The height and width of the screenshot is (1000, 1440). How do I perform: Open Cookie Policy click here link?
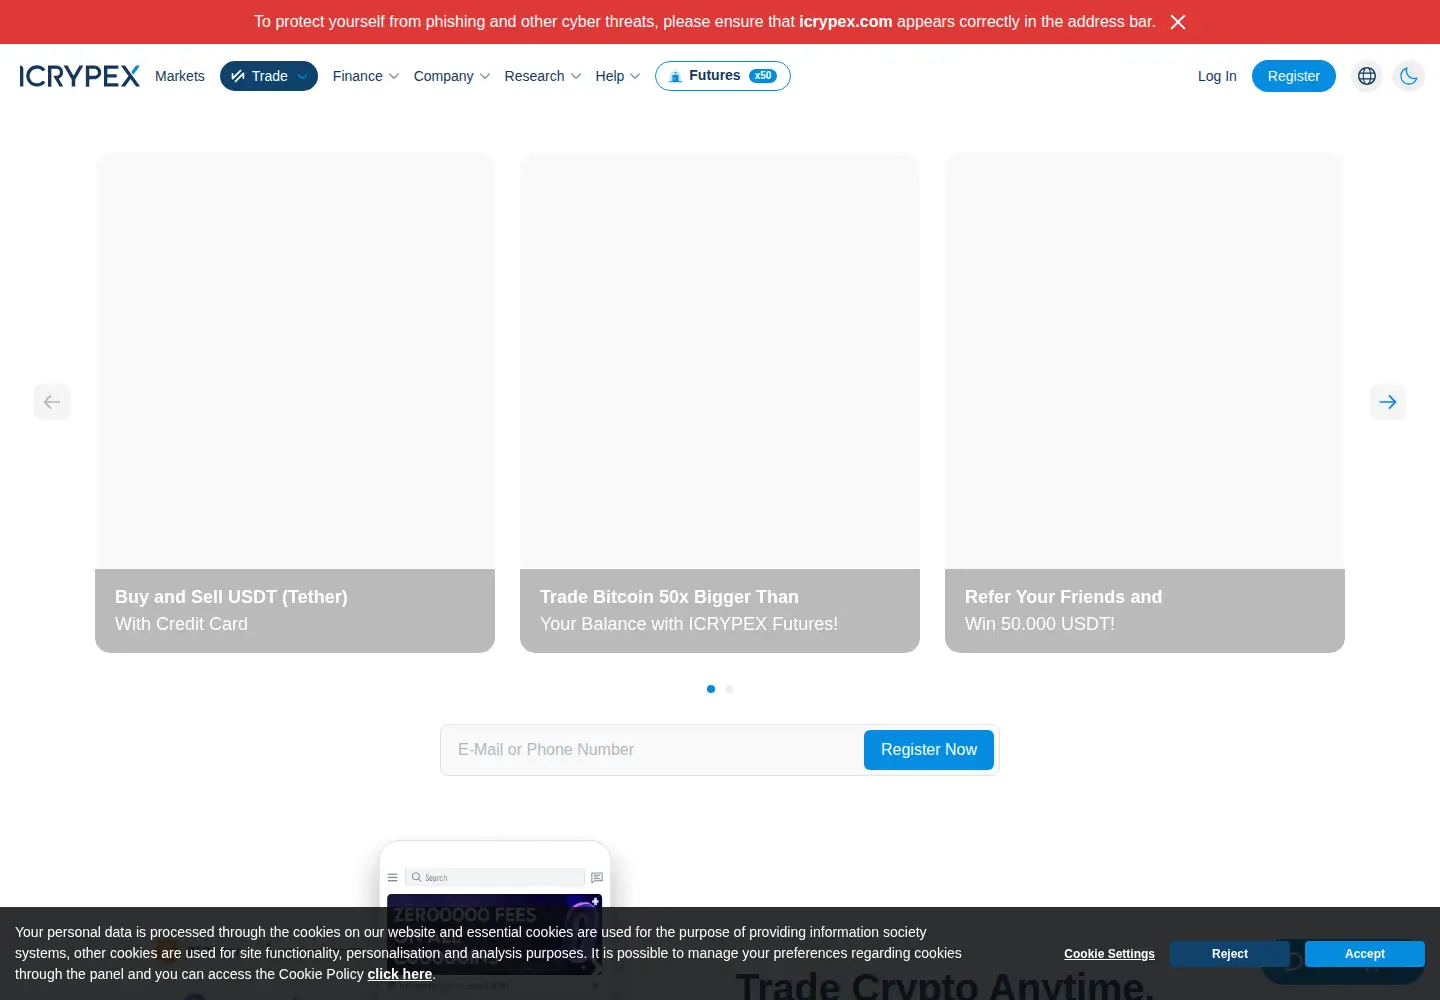(400, 974)
